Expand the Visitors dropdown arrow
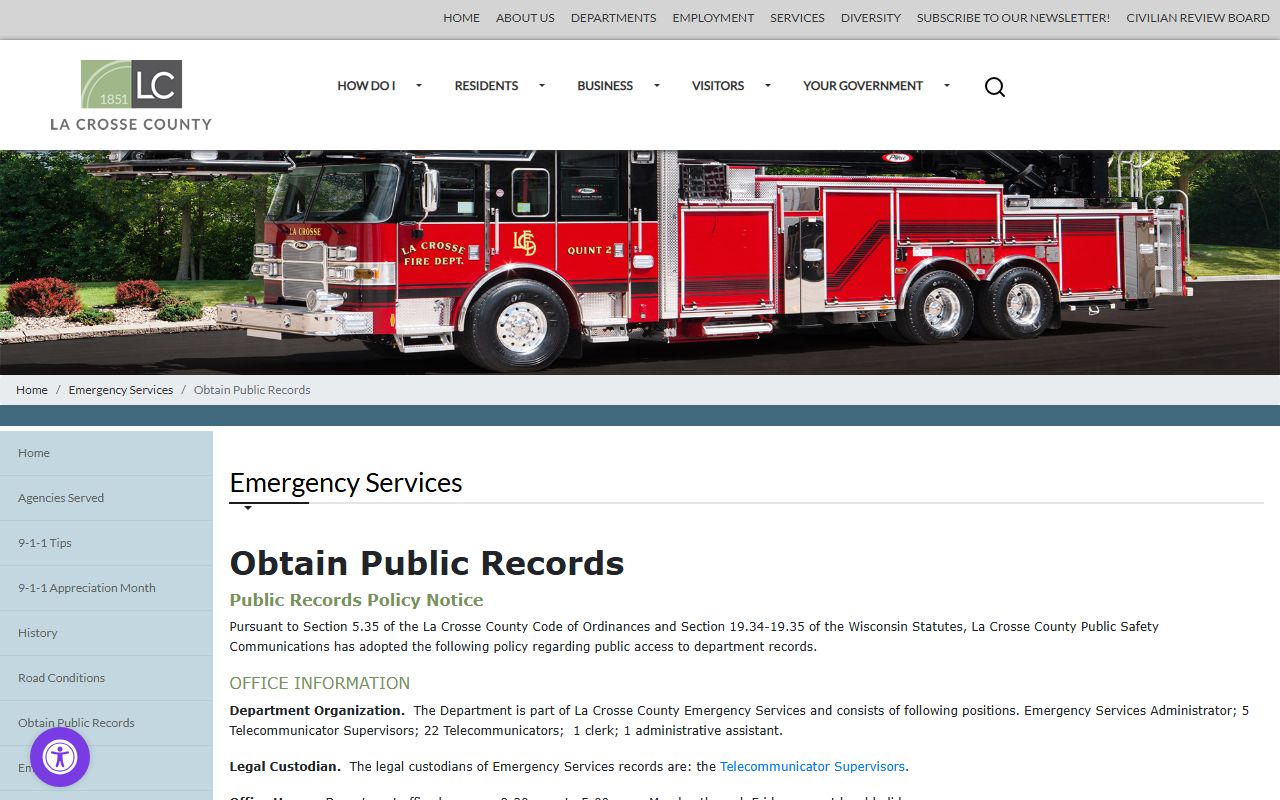1280x800 pixels. point(768,86)
